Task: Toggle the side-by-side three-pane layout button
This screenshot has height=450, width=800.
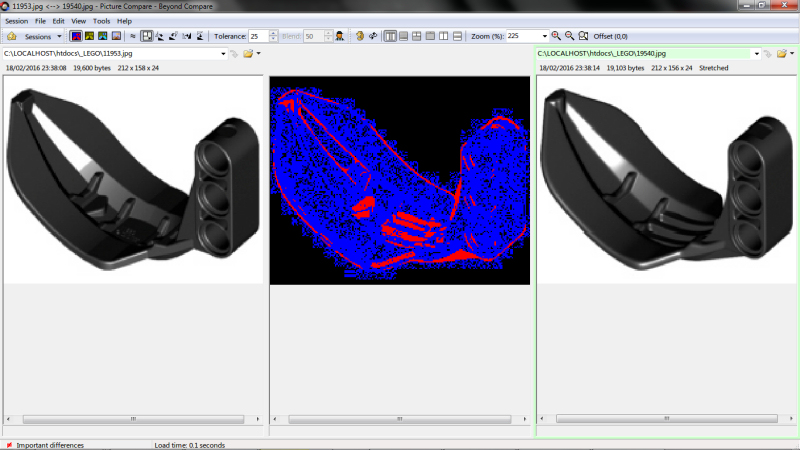Action: (389, 36)
